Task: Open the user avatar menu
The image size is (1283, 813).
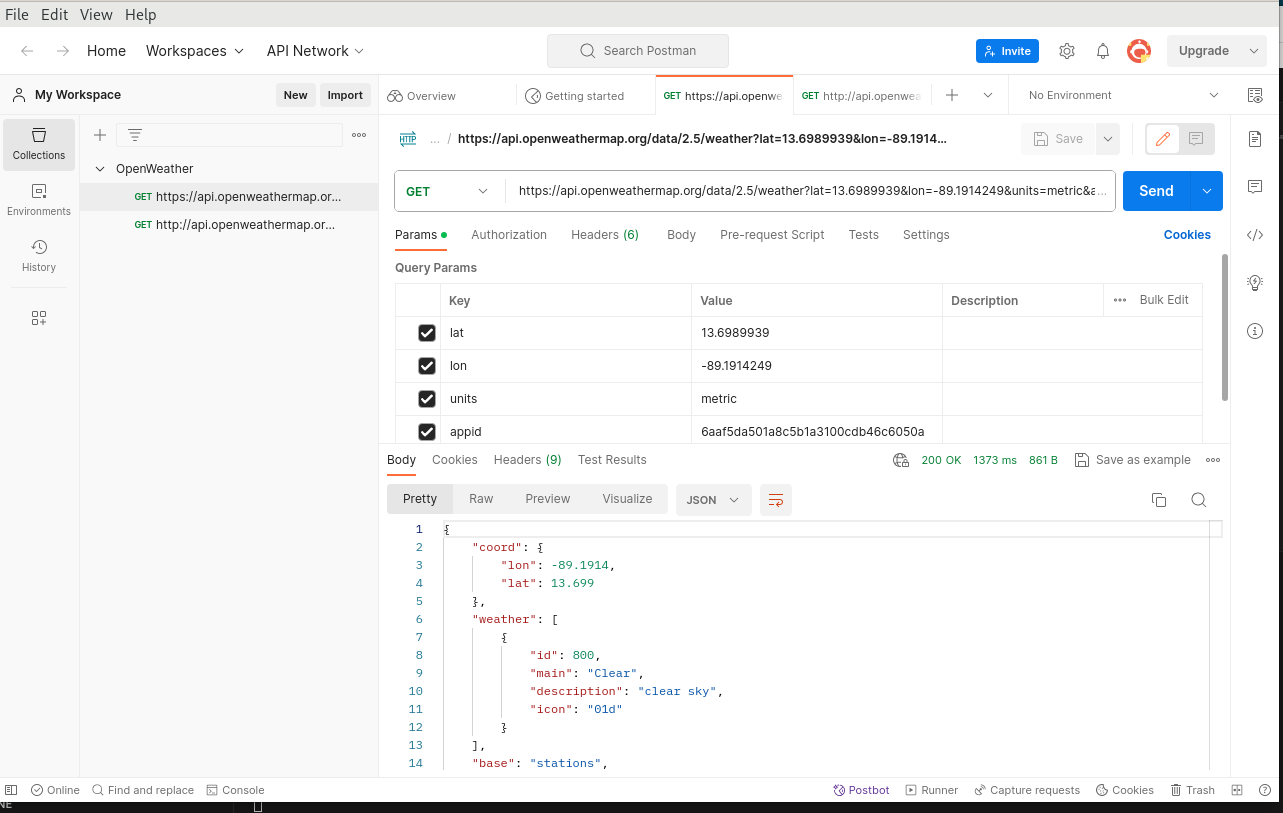Action: click(x=1139, y=51)
